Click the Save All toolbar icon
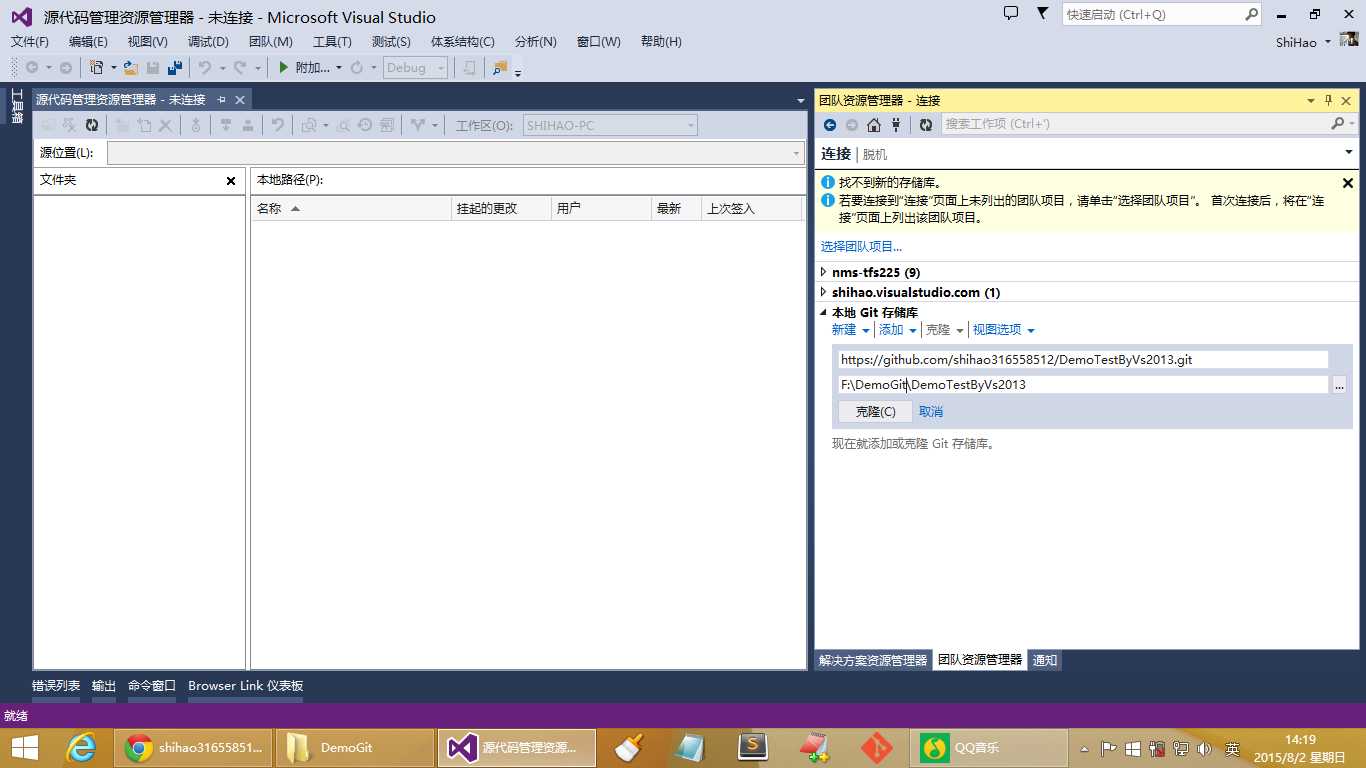 coord(175,68)
